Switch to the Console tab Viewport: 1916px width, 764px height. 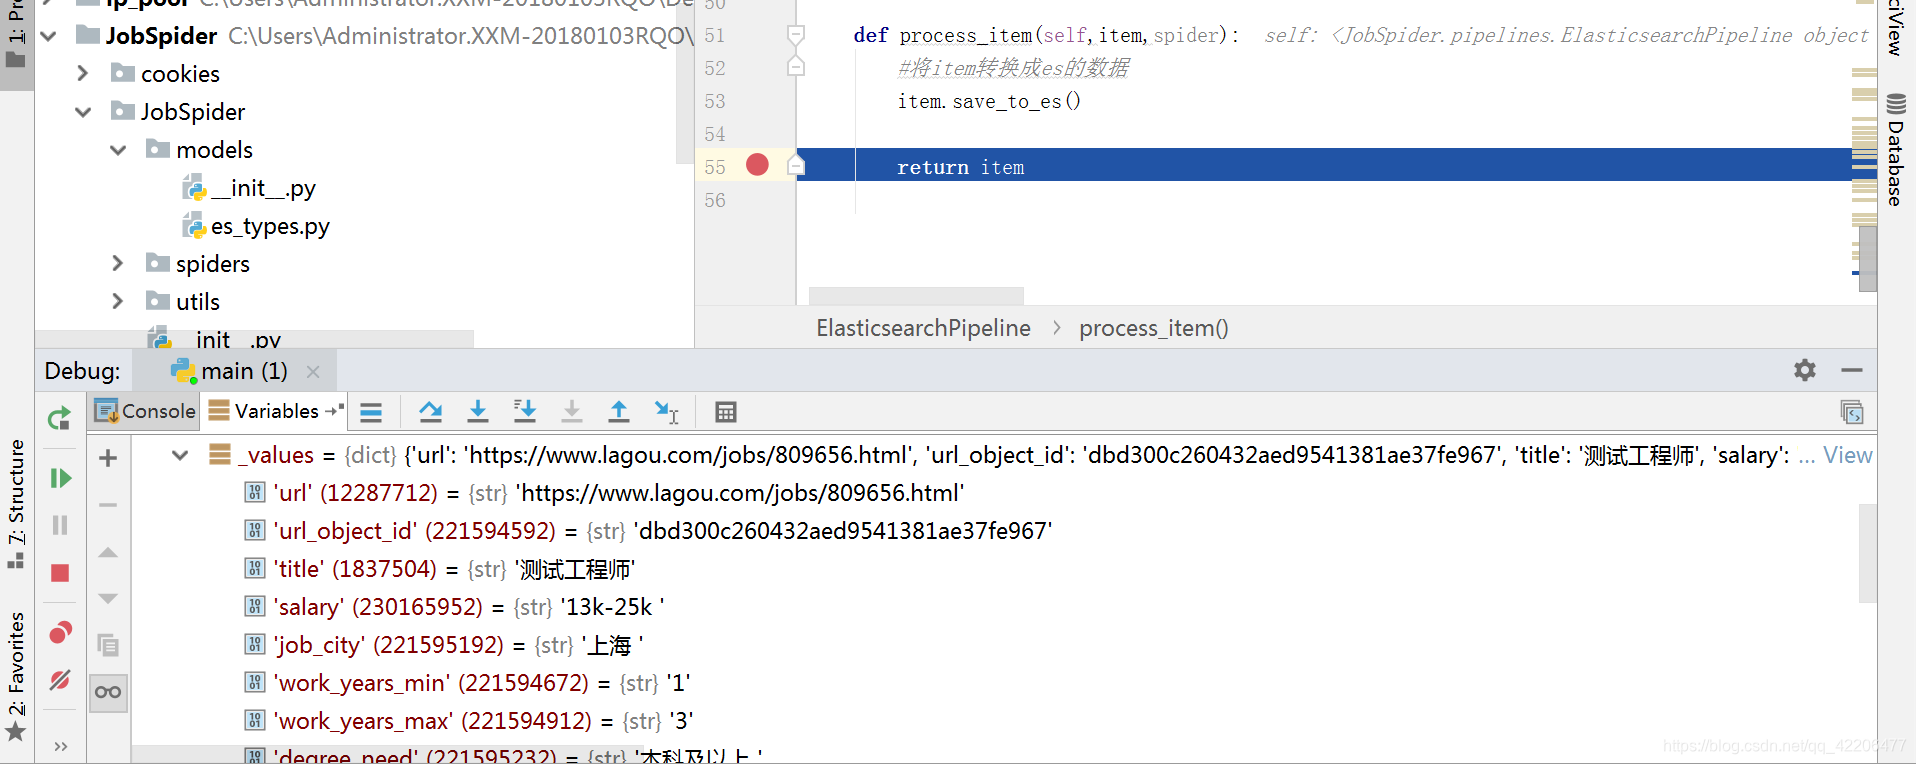coord(145,411)
